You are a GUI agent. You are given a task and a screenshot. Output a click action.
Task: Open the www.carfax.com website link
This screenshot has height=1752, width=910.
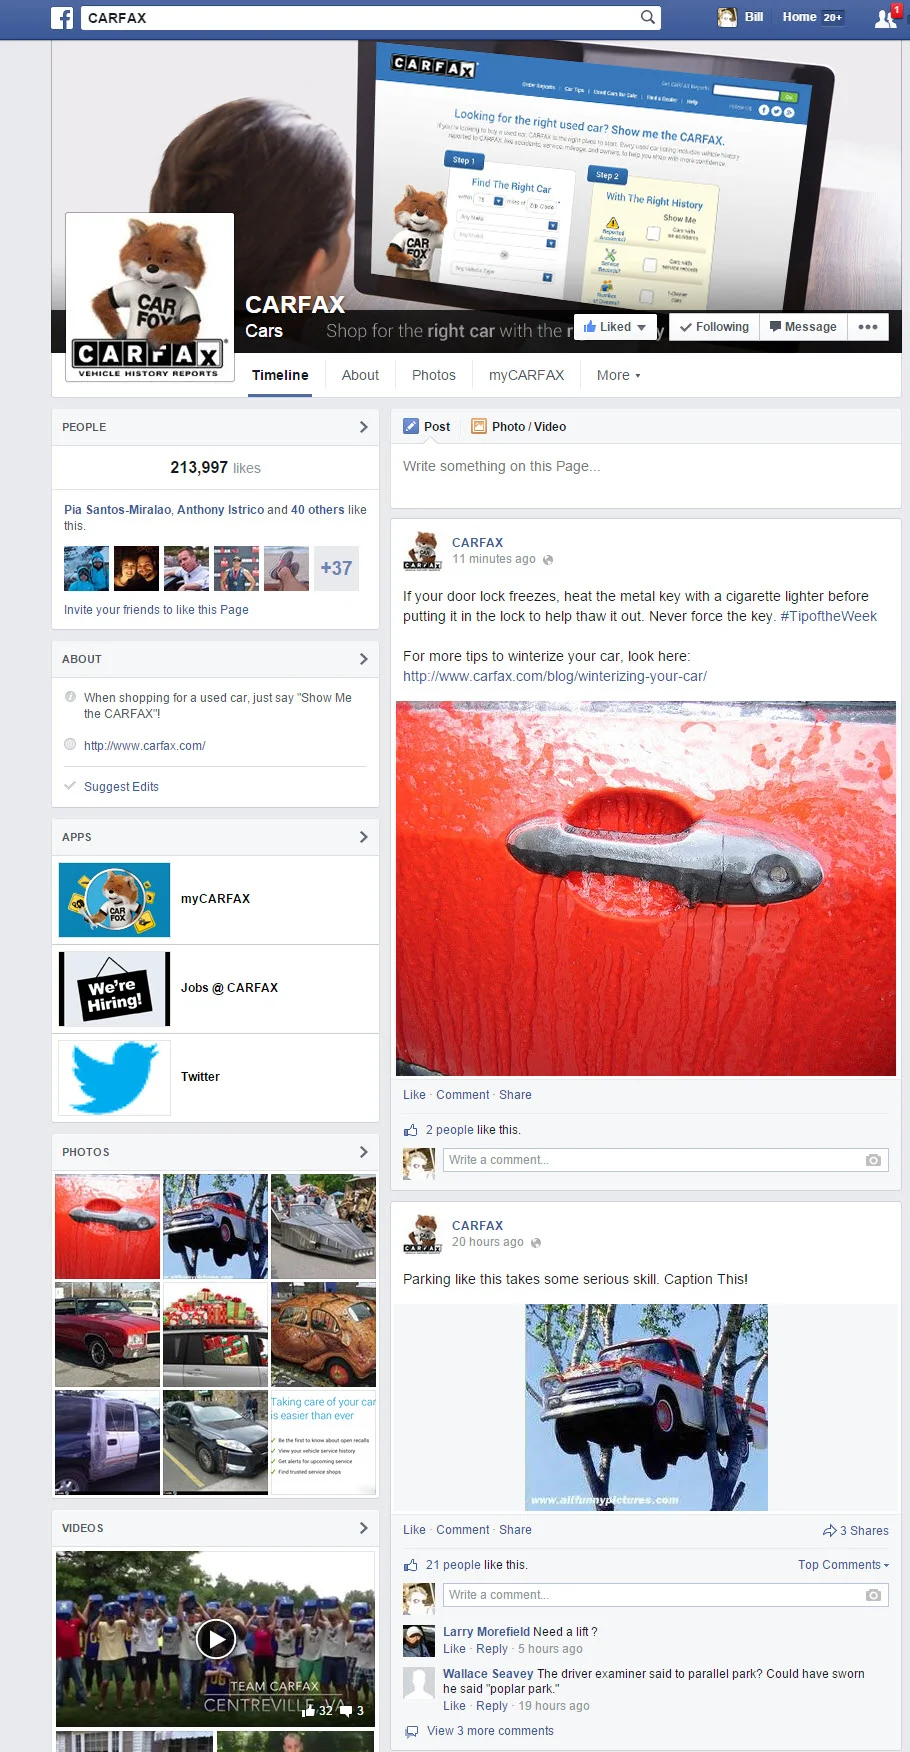point(145,746)
